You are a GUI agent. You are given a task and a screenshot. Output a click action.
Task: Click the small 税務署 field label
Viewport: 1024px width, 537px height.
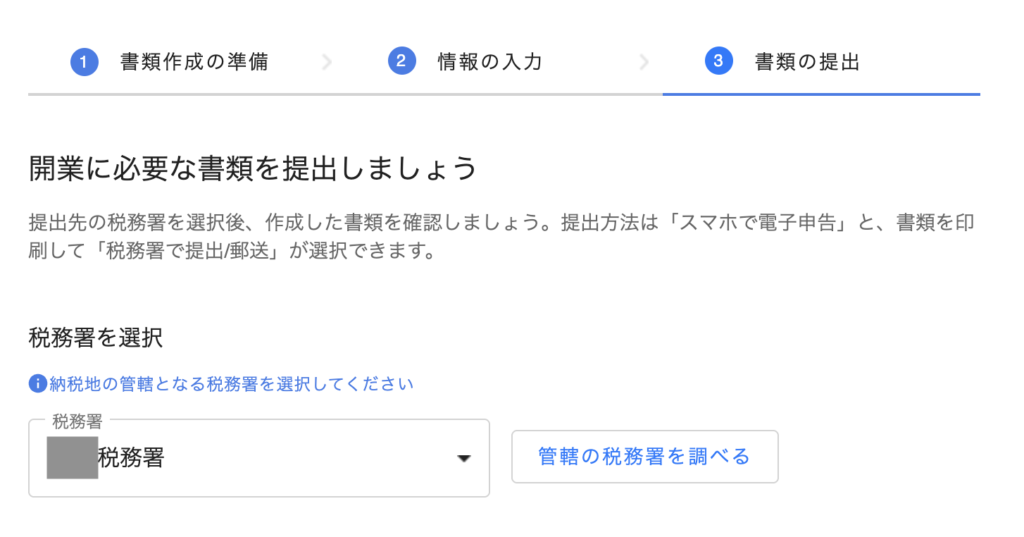78,421
